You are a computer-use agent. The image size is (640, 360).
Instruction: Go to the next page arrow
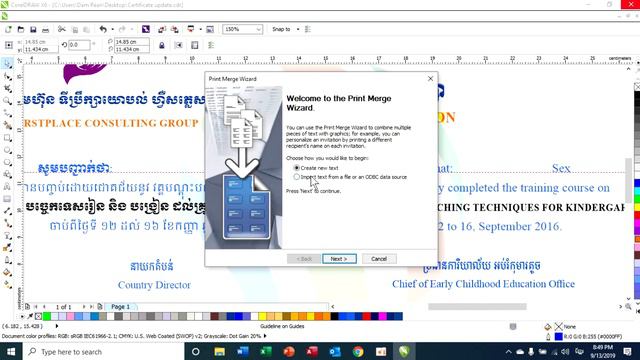click(84, 307)
